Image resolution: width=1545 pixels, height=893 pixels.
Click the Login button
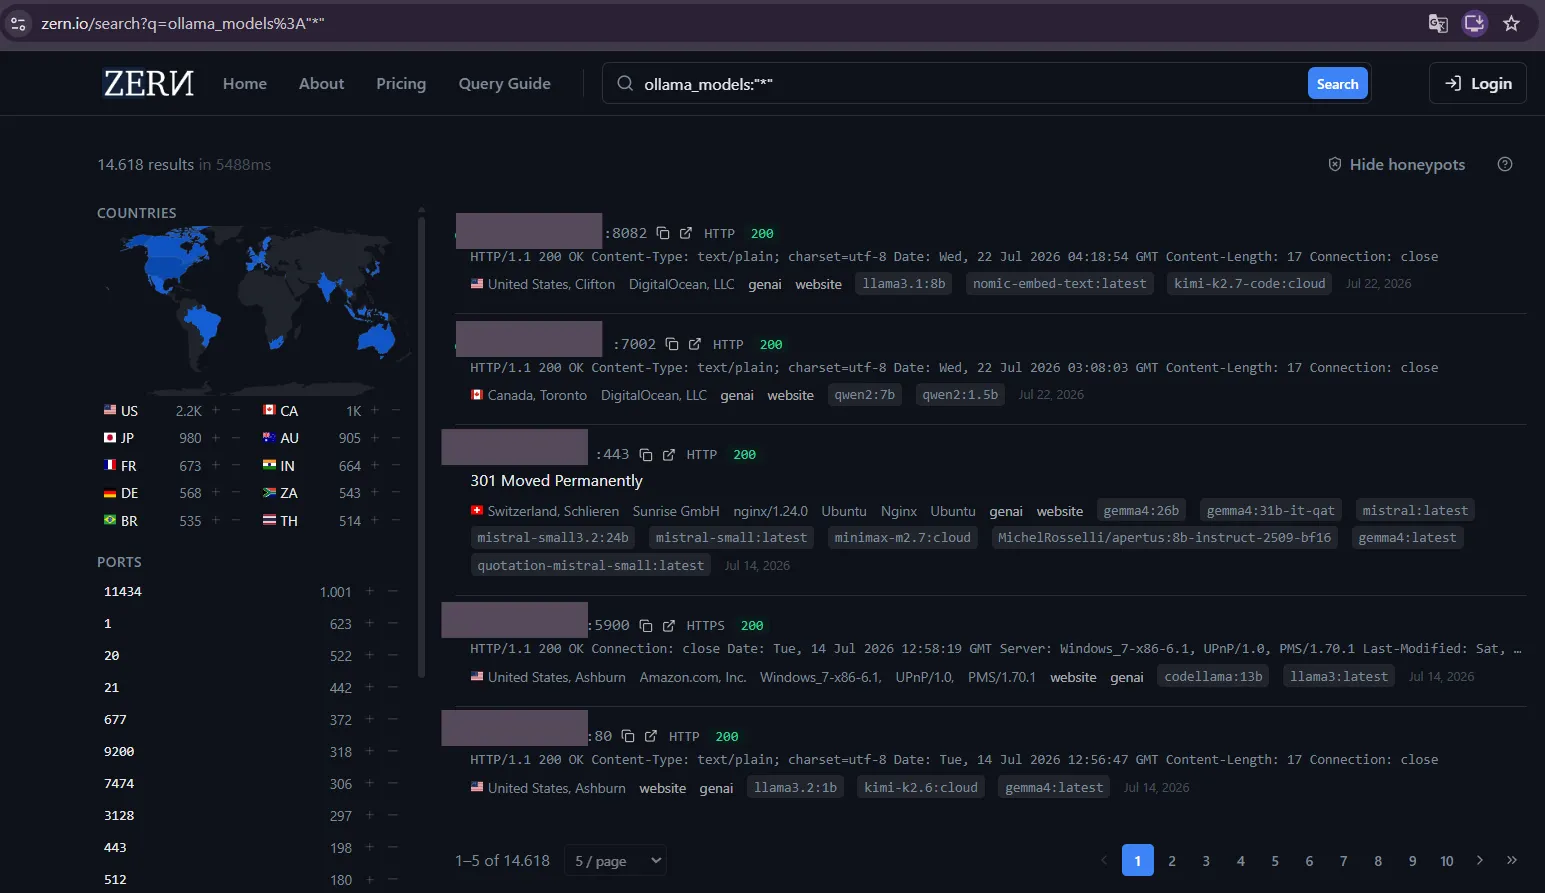[x=1478, y=84]
